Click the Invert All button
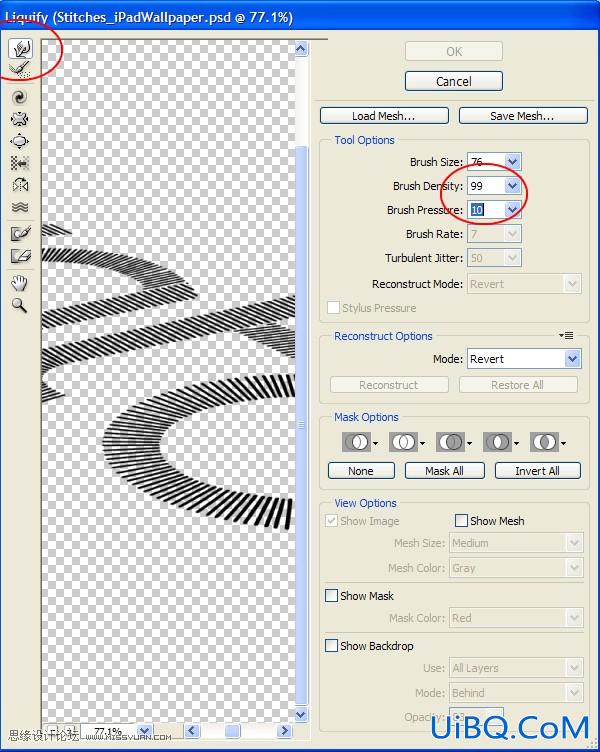 pos(538,471)
